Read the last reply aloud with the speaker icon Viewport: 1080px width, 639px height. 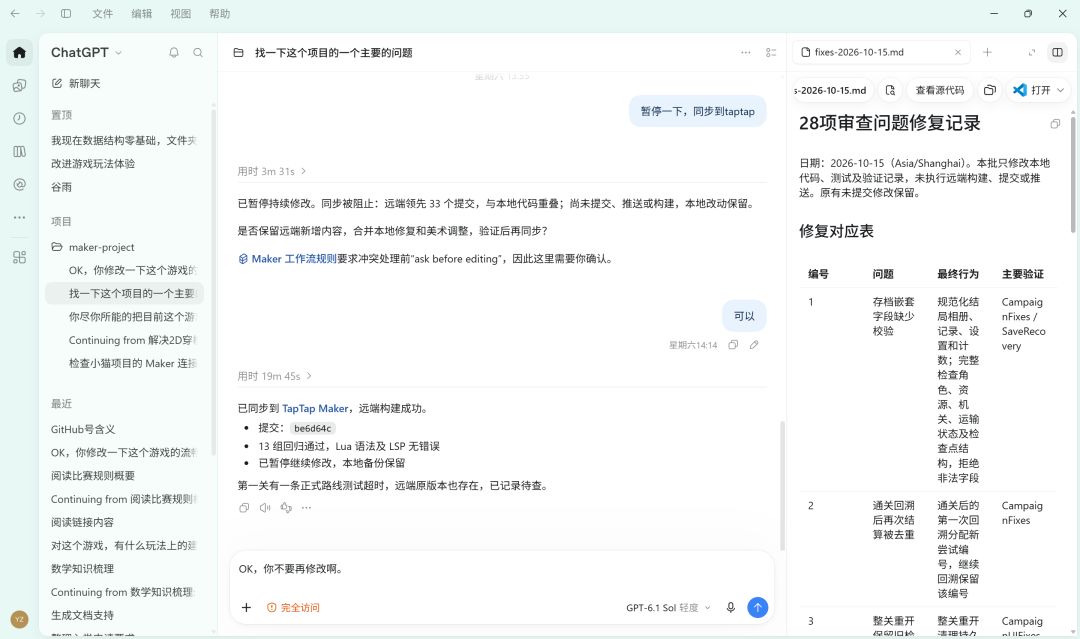tap(265, 507)
